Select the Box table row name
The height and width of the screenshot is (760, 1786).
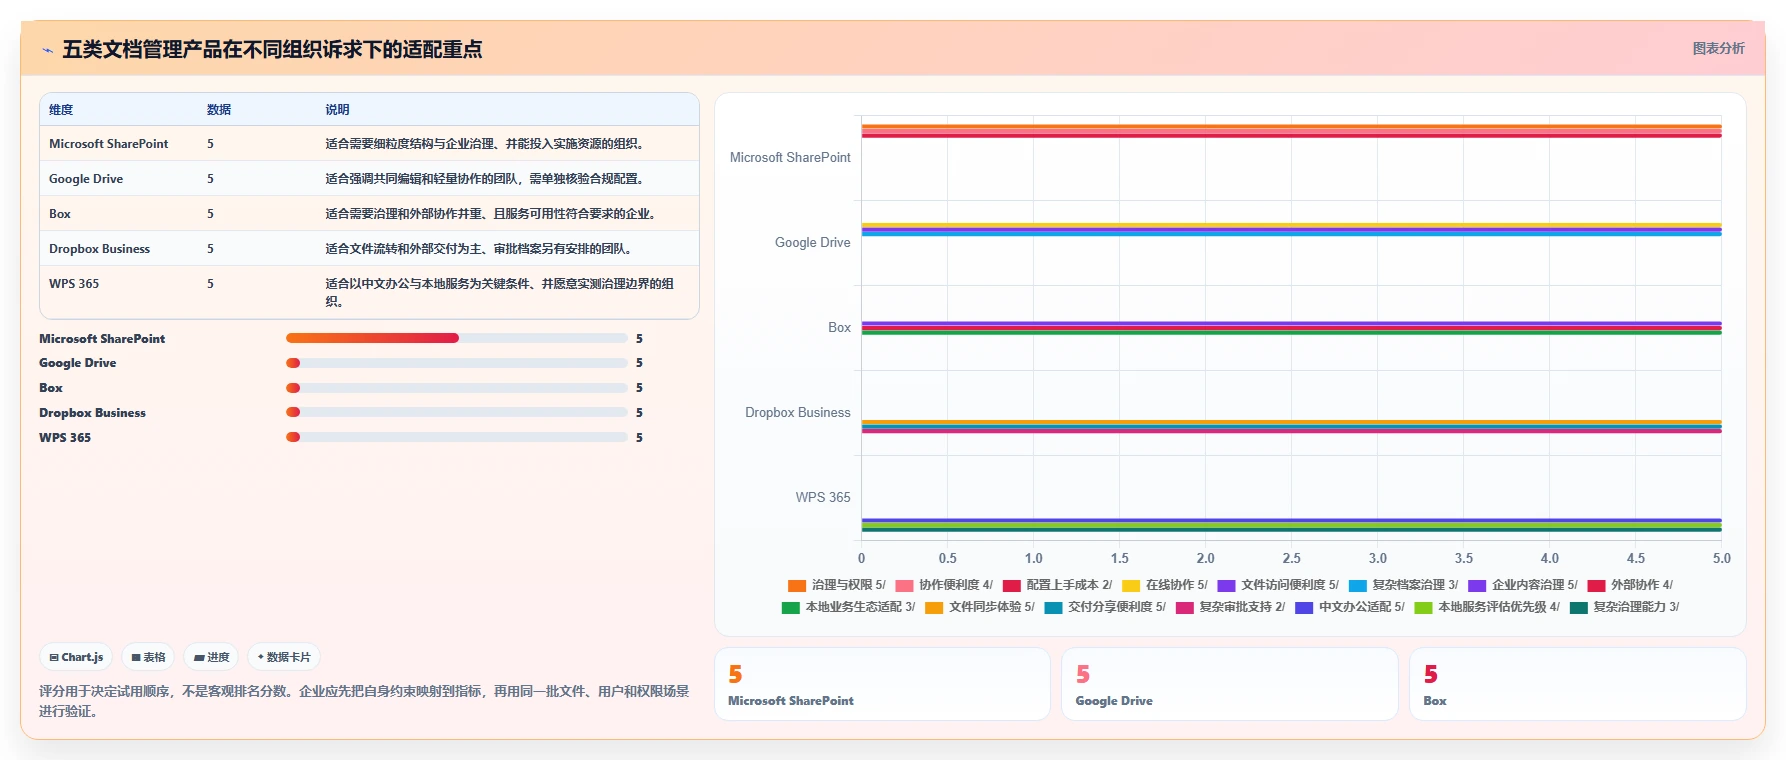point(60,214)
